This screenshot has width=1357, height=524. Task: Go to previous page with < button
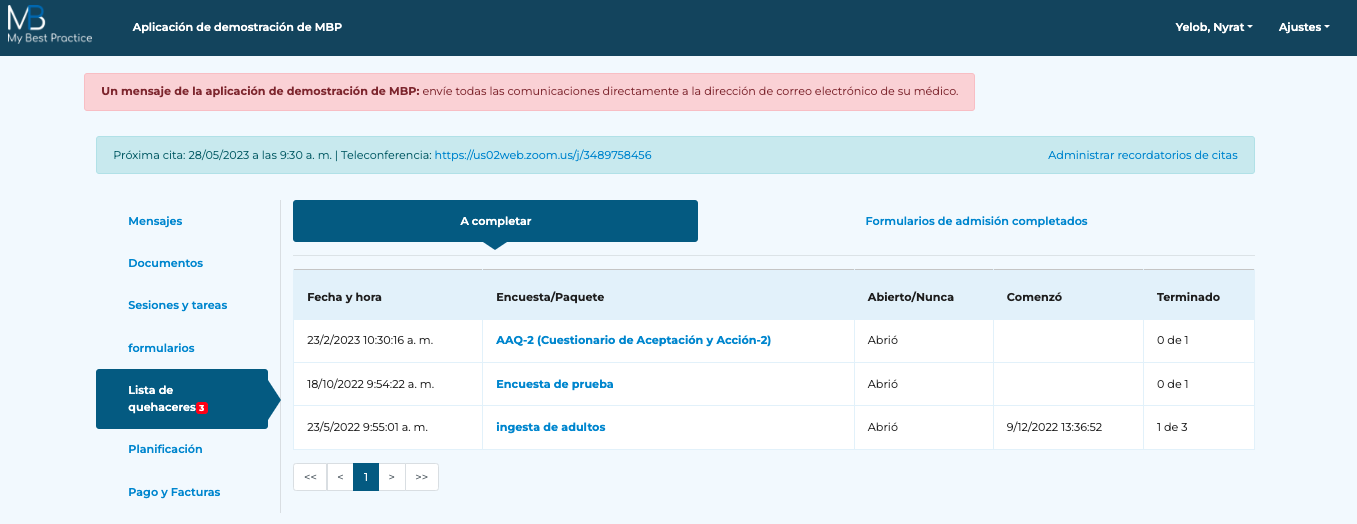tap(340, 477)
